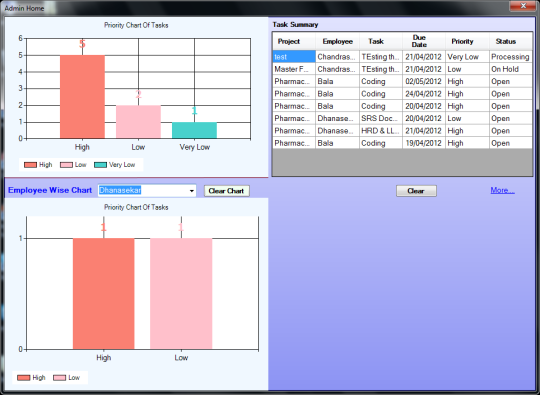Click the Task column header
This screenshot has width=540, height=395.
coord(381,41)
